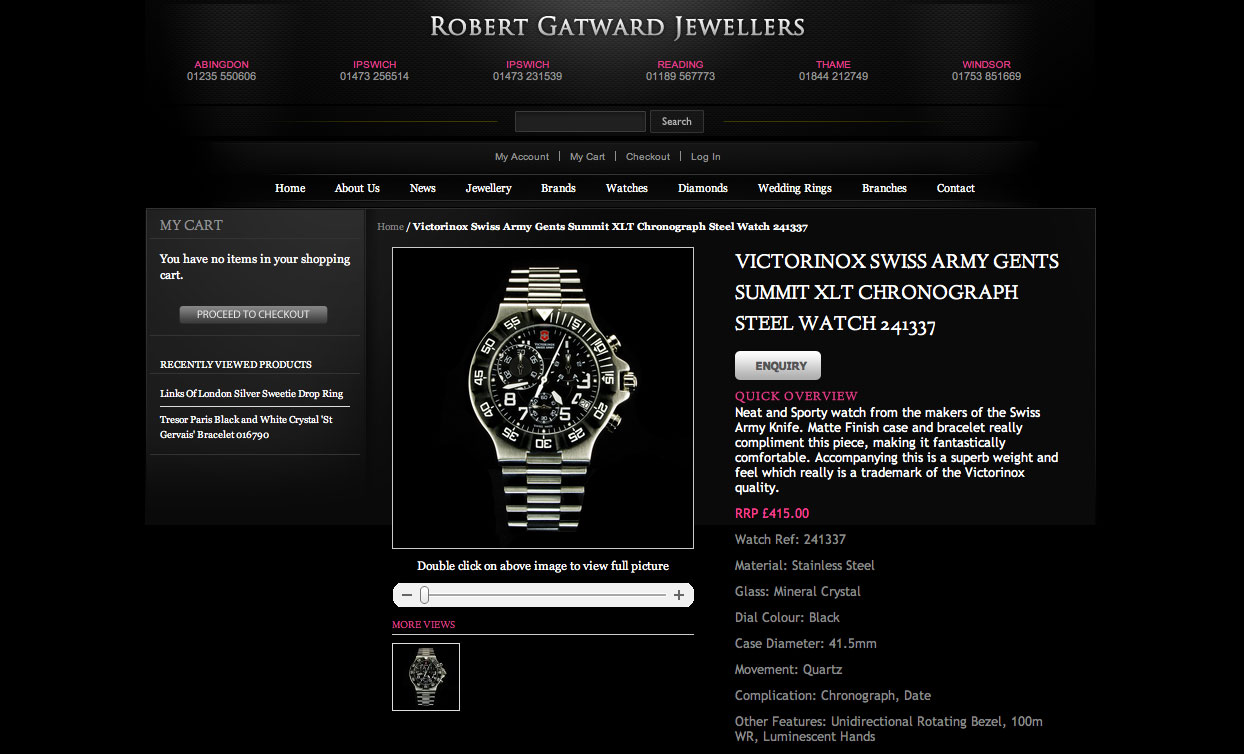This screenshot has width=1244, height=754.
Task: Go to Wedding Rings page
Action: pyautogui.click(x=795, y=188)
